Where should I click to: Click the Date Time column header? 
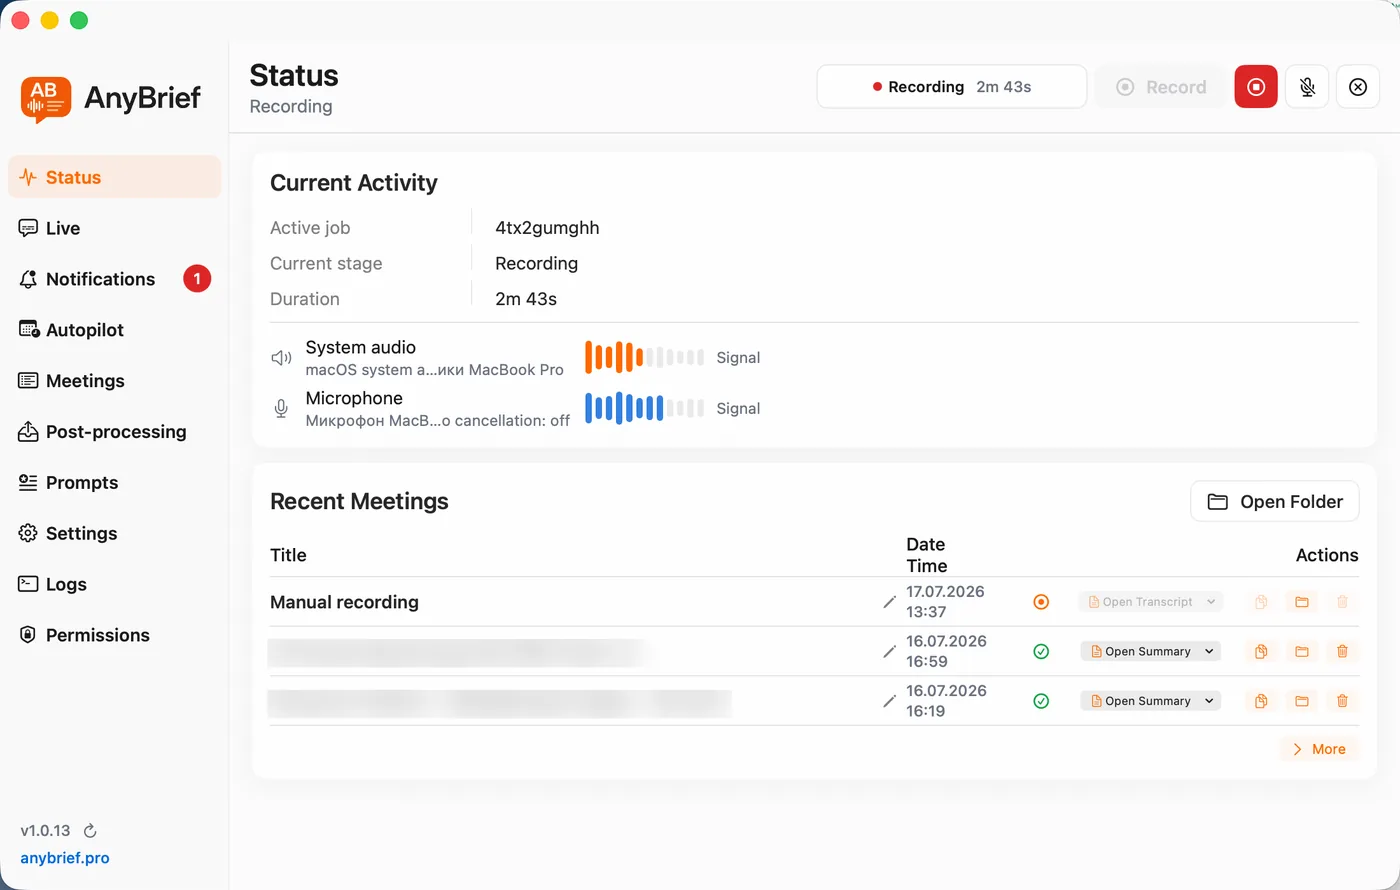click(926, 555)
